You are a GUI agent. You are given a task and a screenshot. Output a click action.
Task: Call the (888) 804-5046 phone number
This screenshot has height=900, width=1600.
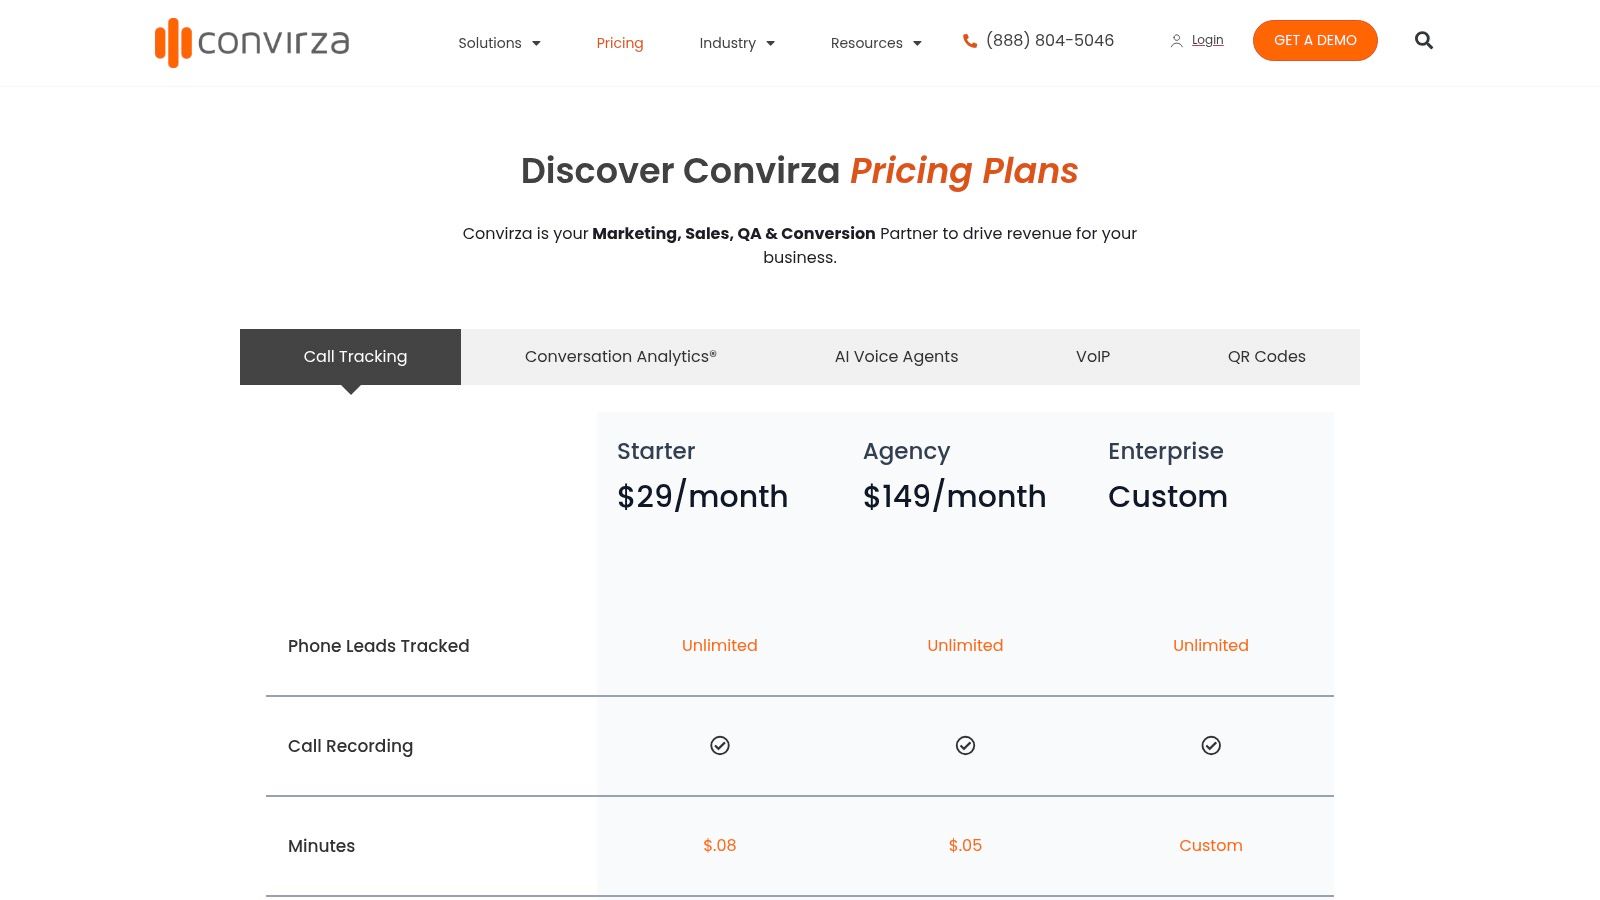(x=1050, y=41)
